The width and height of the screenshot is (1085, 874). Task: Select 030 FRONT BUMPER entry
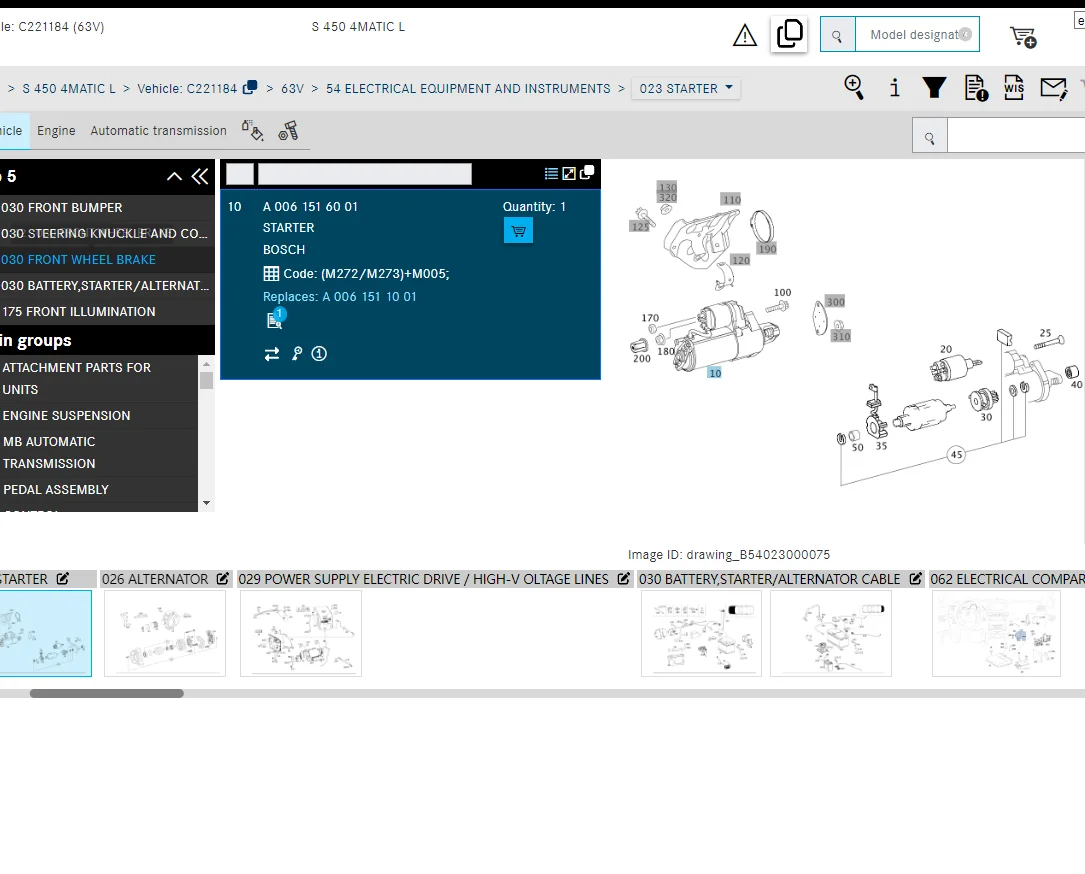click(106, 208)
